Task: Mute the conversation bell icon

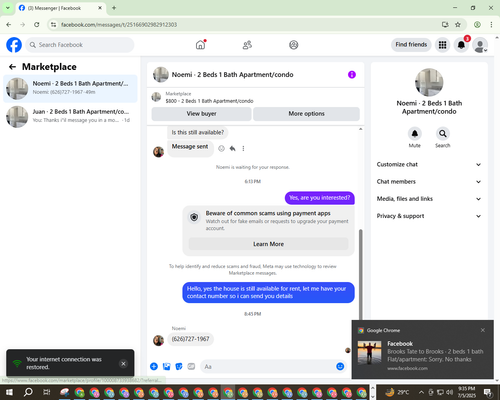Action: pyautogui.click(x=415, y=134)
